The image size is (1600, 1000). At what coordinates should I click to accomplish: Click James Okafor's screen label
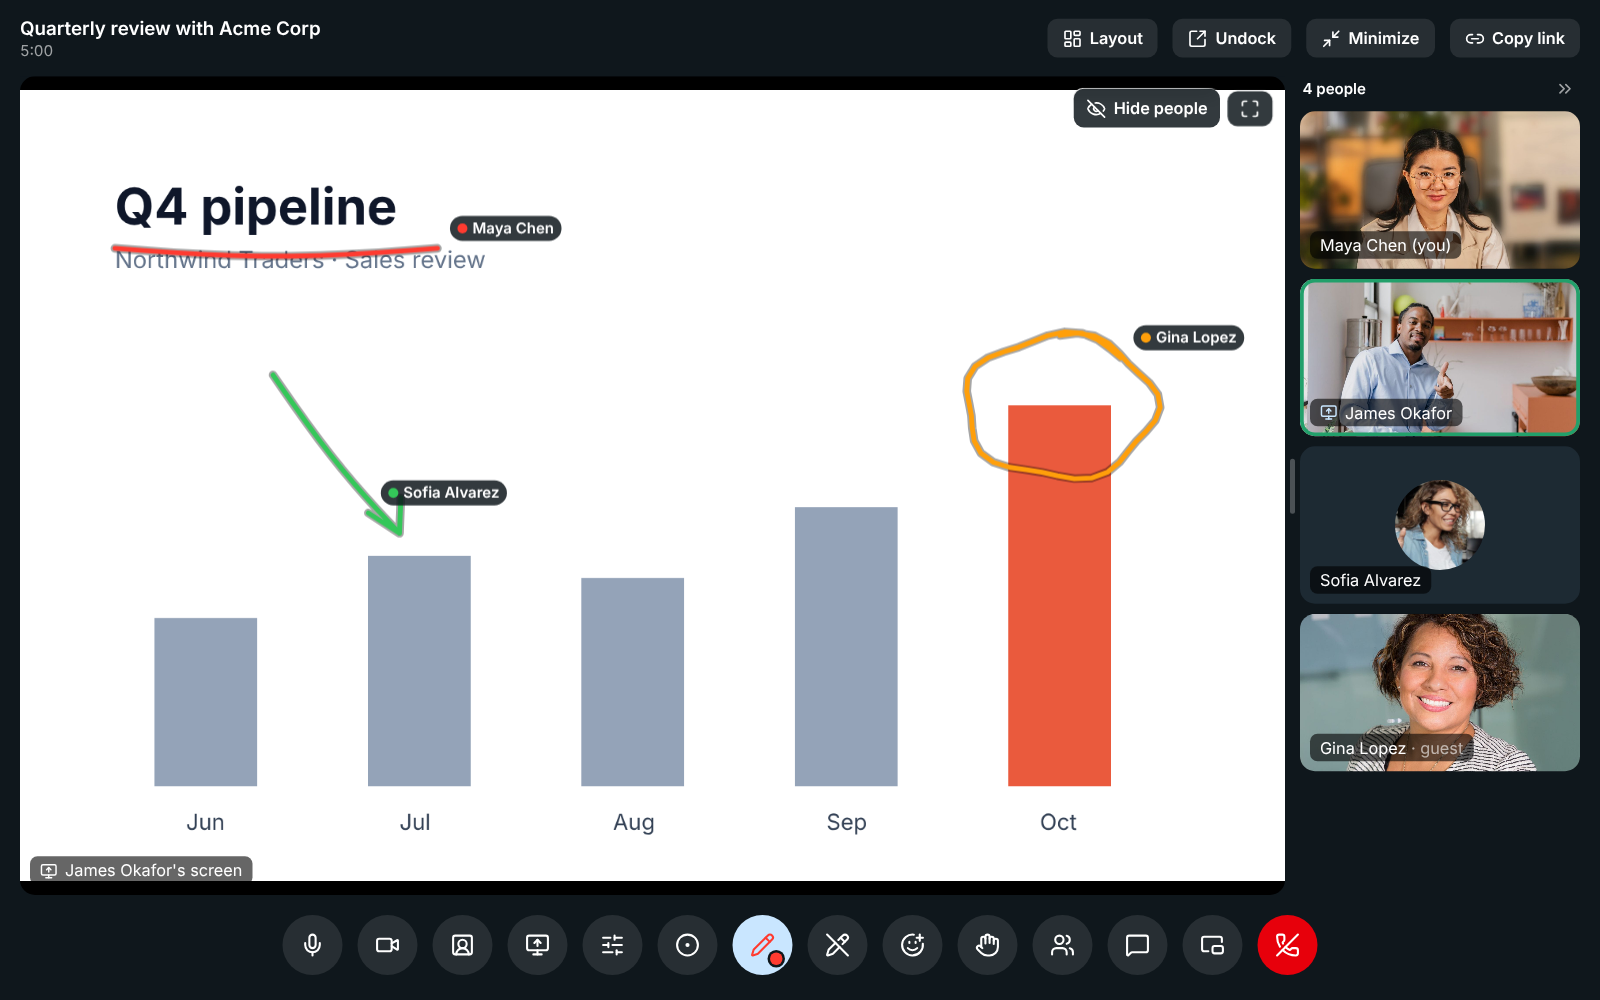[141, 870]
